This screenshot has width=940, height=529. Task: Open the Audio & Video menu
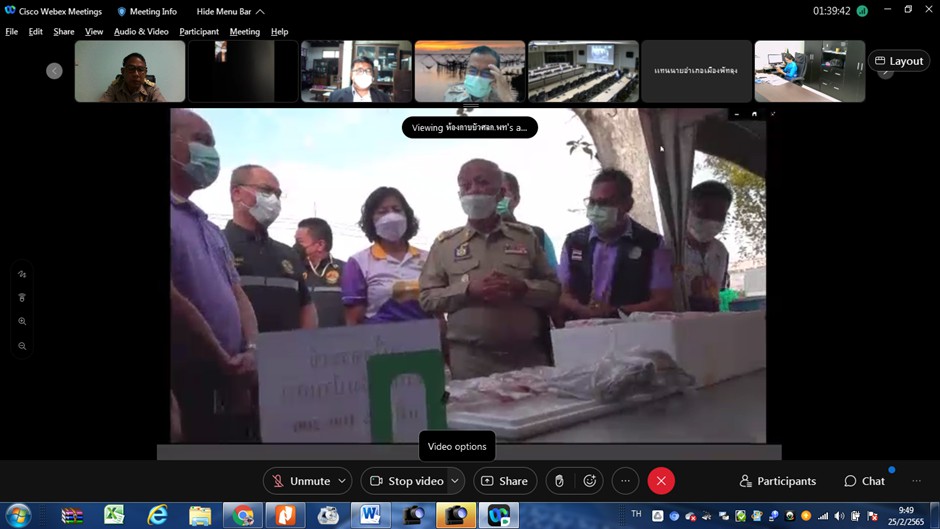pos(141,32)
